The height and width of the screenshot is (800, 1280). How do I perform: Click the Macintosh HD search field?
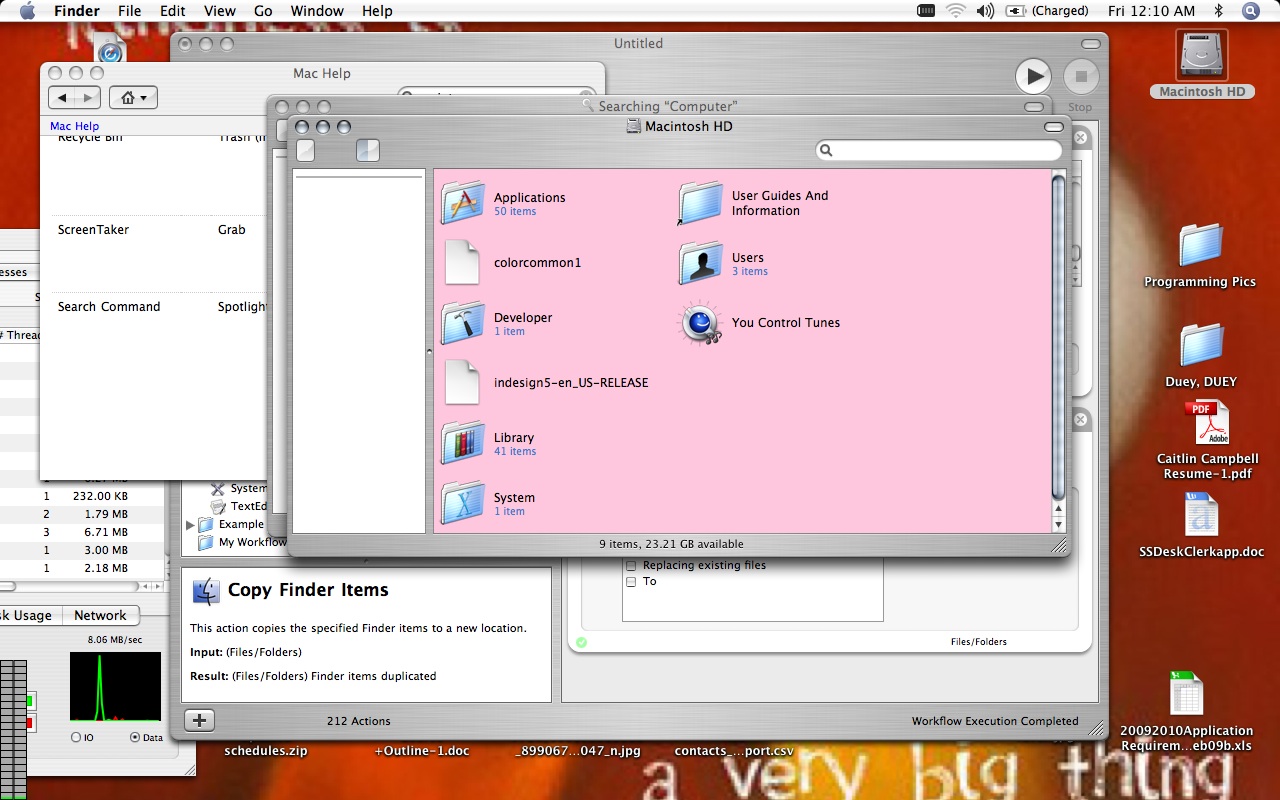click(x=939, y=150)
